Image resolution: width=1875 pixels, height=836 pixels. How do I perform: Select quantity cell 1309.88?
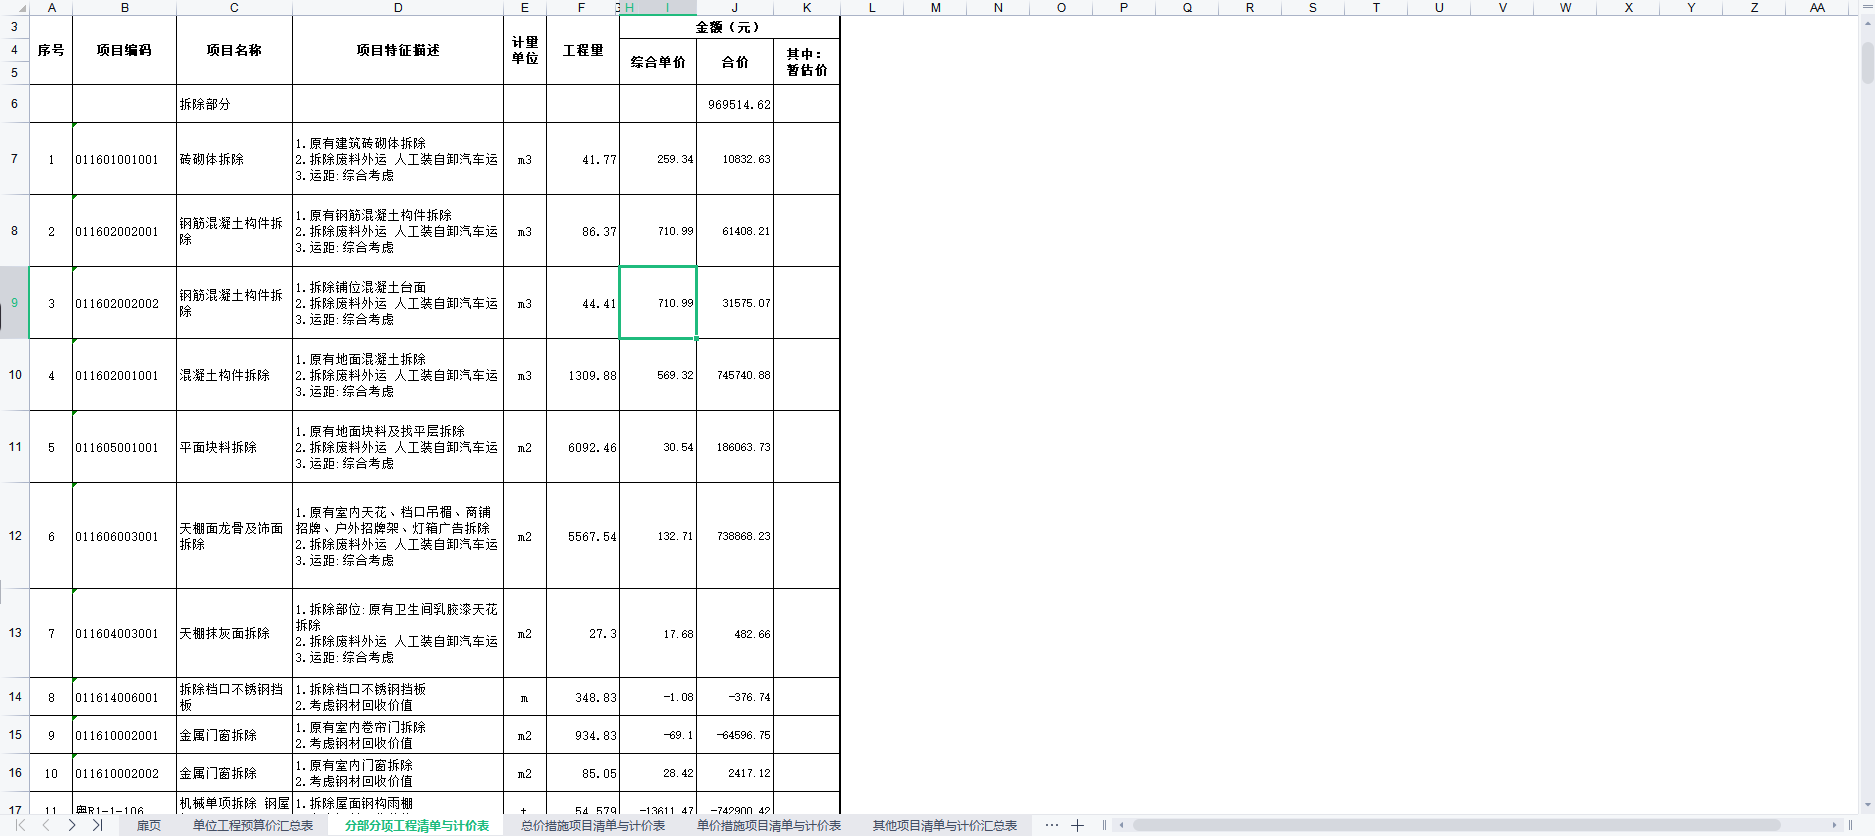(583, 375)
